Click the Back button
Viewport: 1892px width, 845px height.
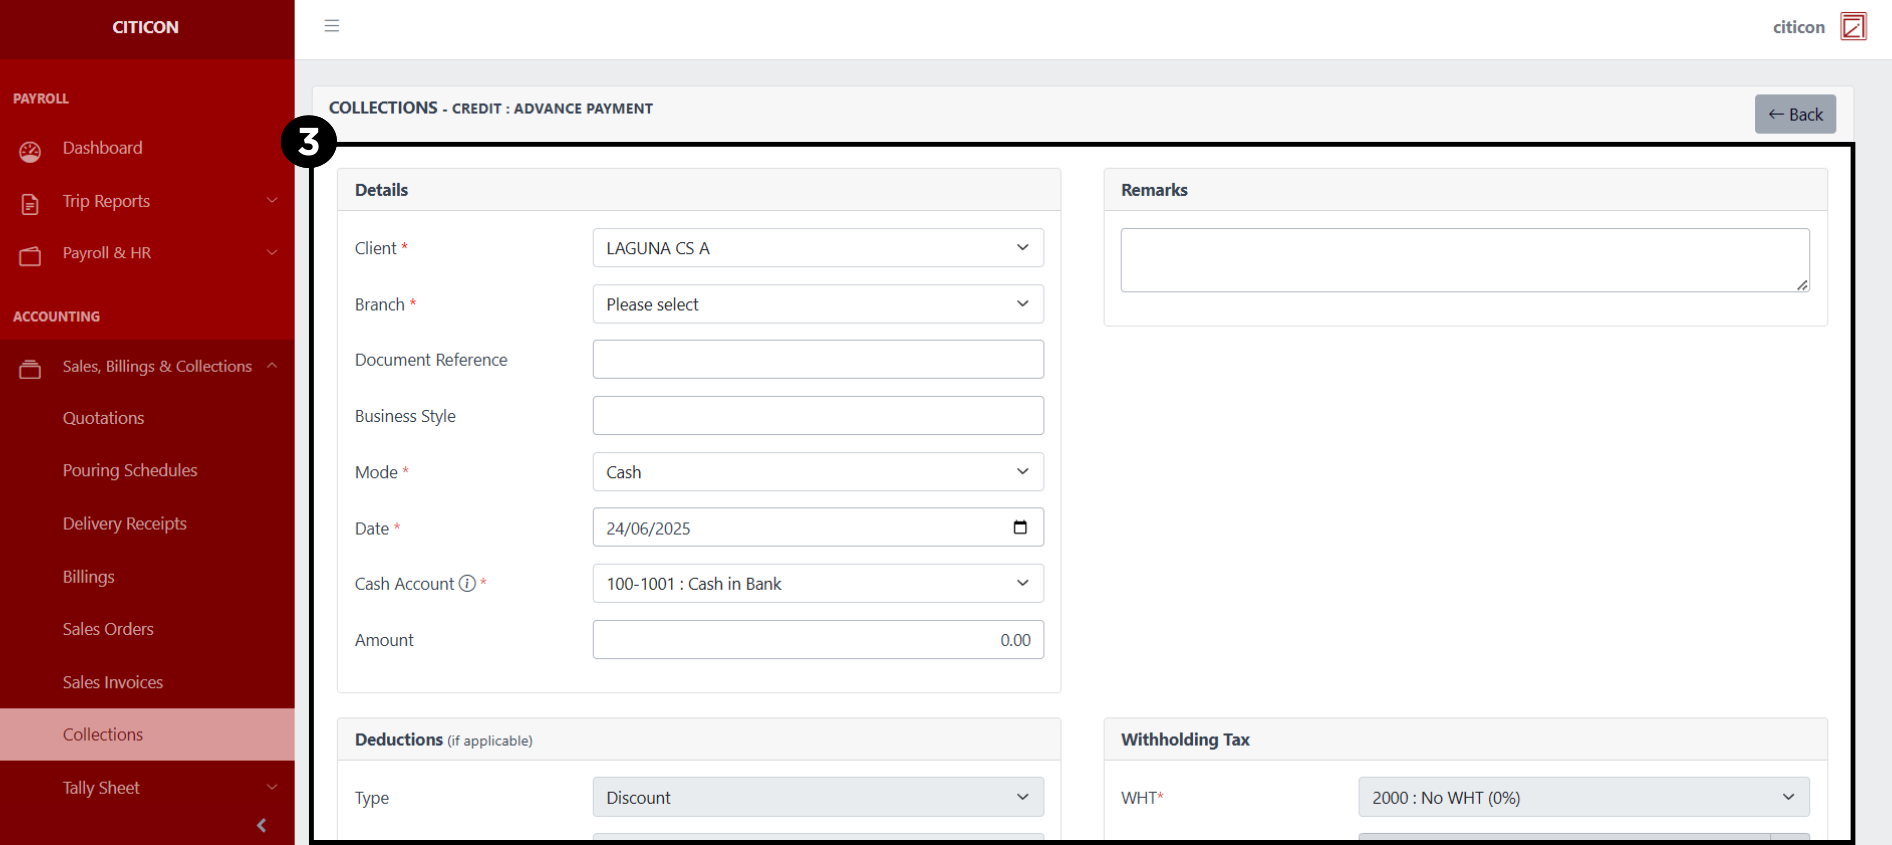tap(1795, 114)
